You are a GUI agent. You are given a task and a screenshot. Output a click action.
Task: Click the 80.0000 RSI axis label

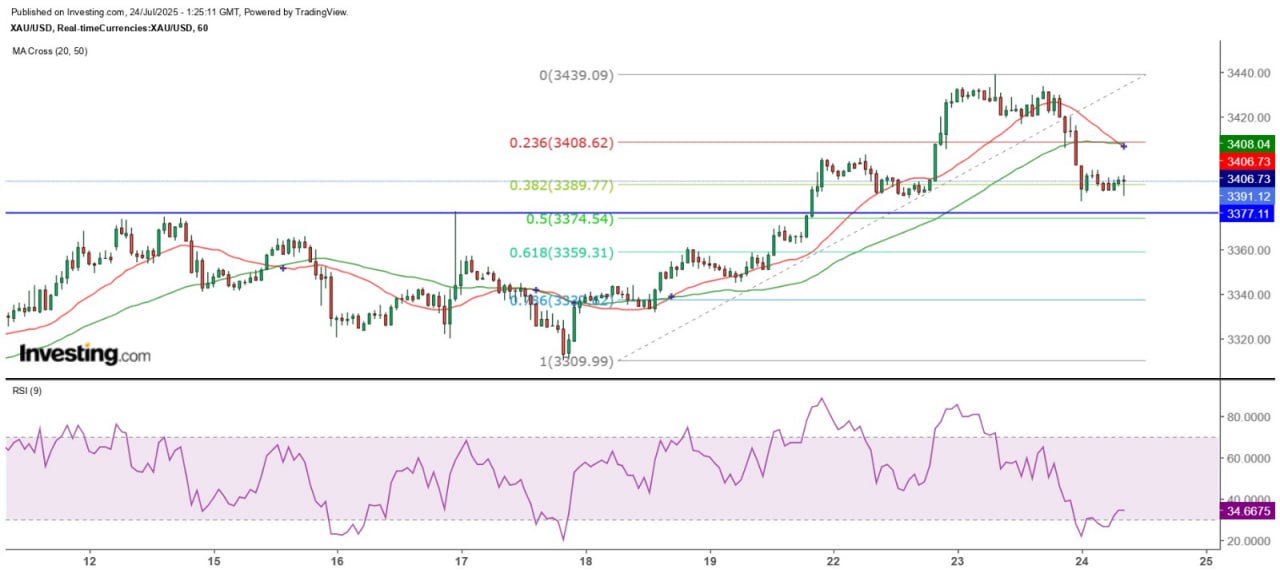[x=1248, y=416]
